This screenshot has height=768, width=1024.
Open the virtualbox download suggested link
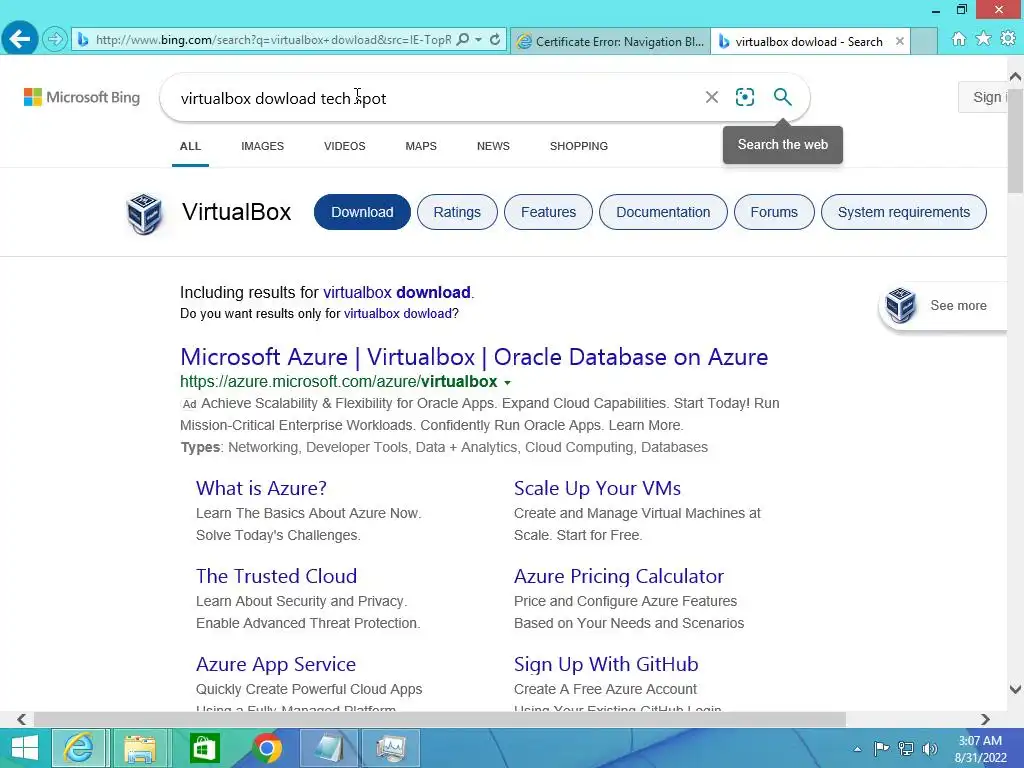coord(396,293)
